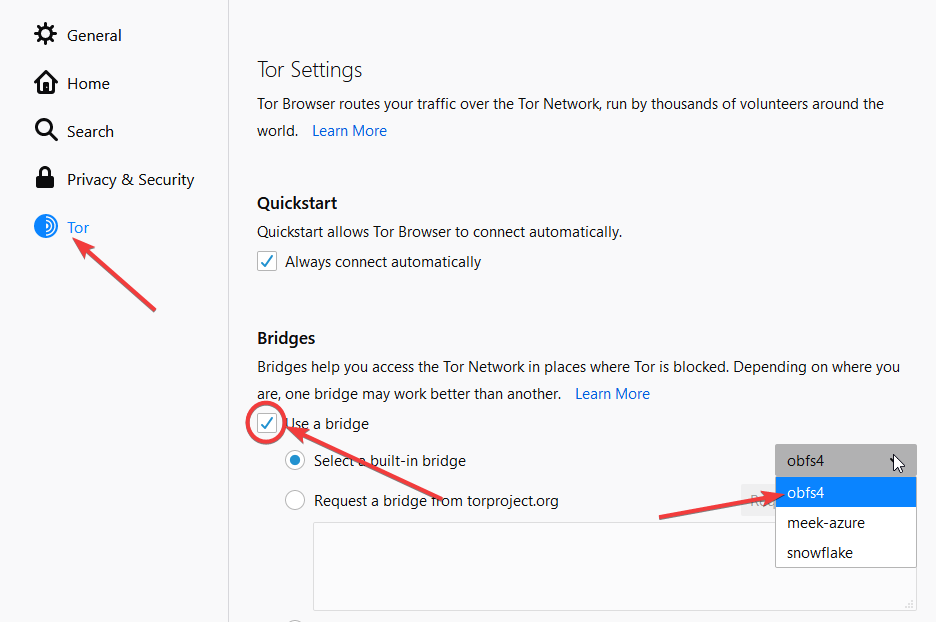Click the Home house icon
The width and height of the screenshot is (936, 622).
pos(45,83)
